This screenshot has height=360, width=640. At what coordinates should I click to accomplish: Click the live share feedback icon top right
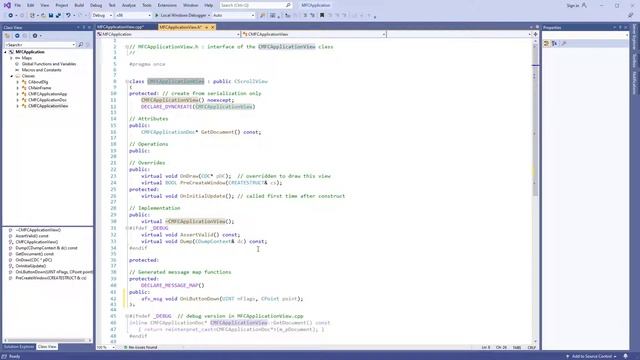coord(630,16)
